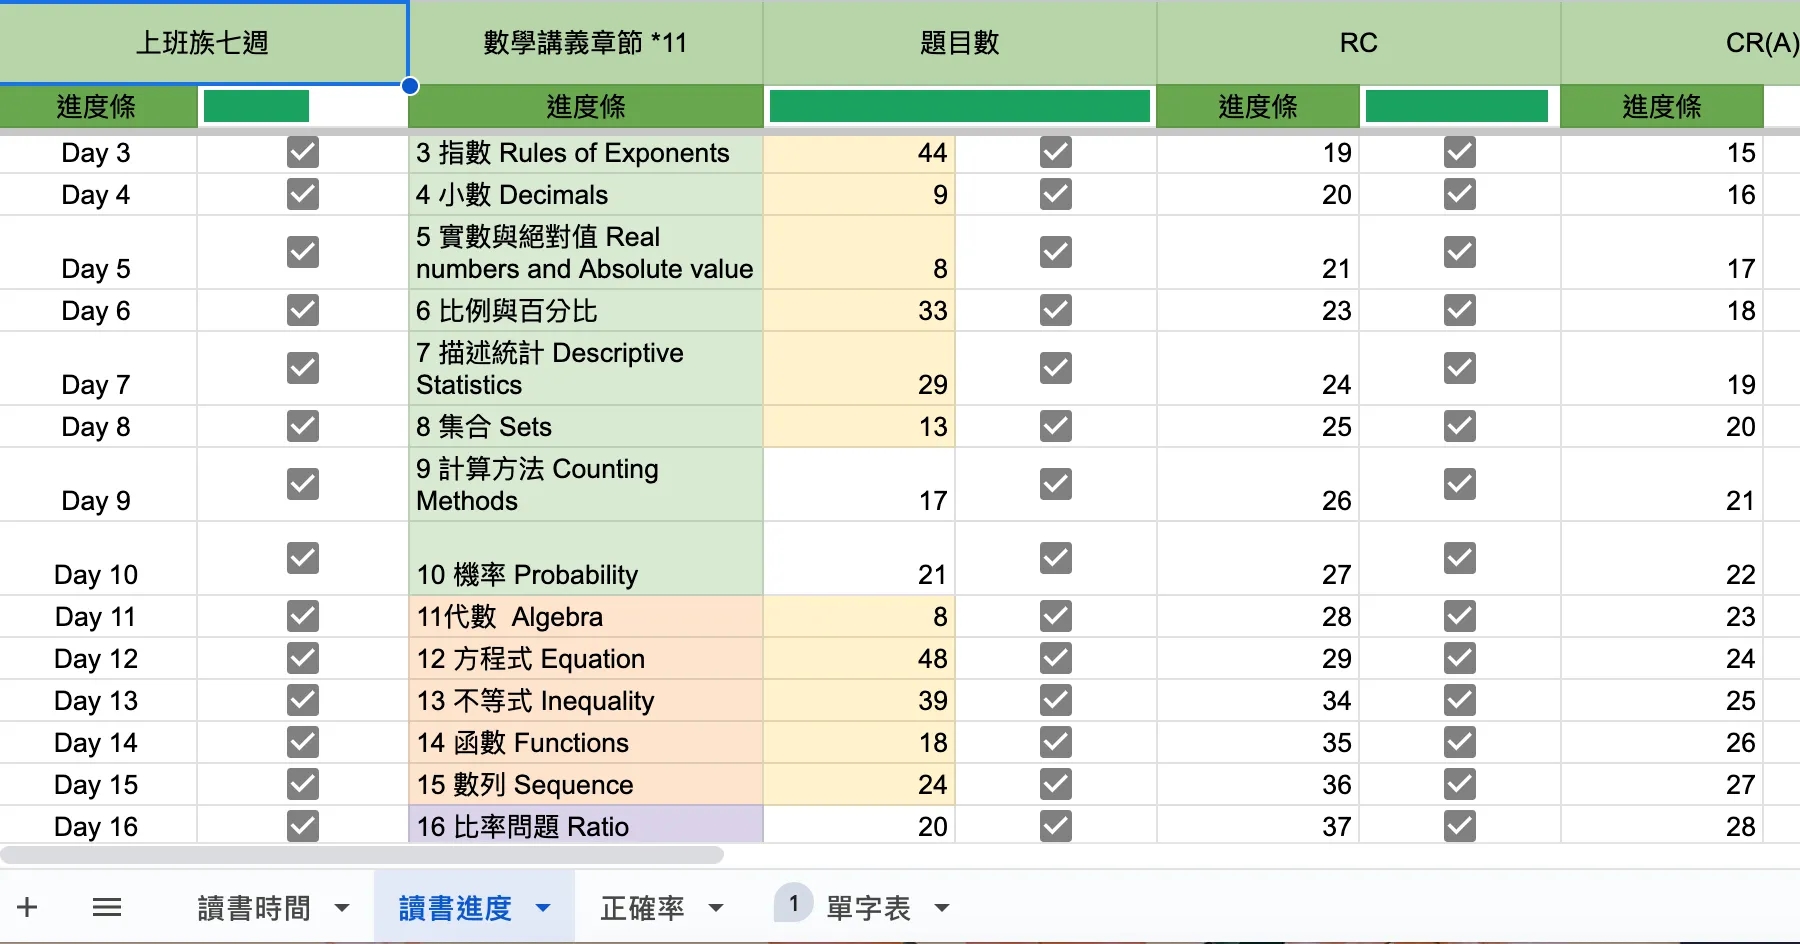Image resolution: width=1800 pixels, height=944 pixels.
Task: Expand the 單字表 tab dropdown arrow
Action: point(941,909)
